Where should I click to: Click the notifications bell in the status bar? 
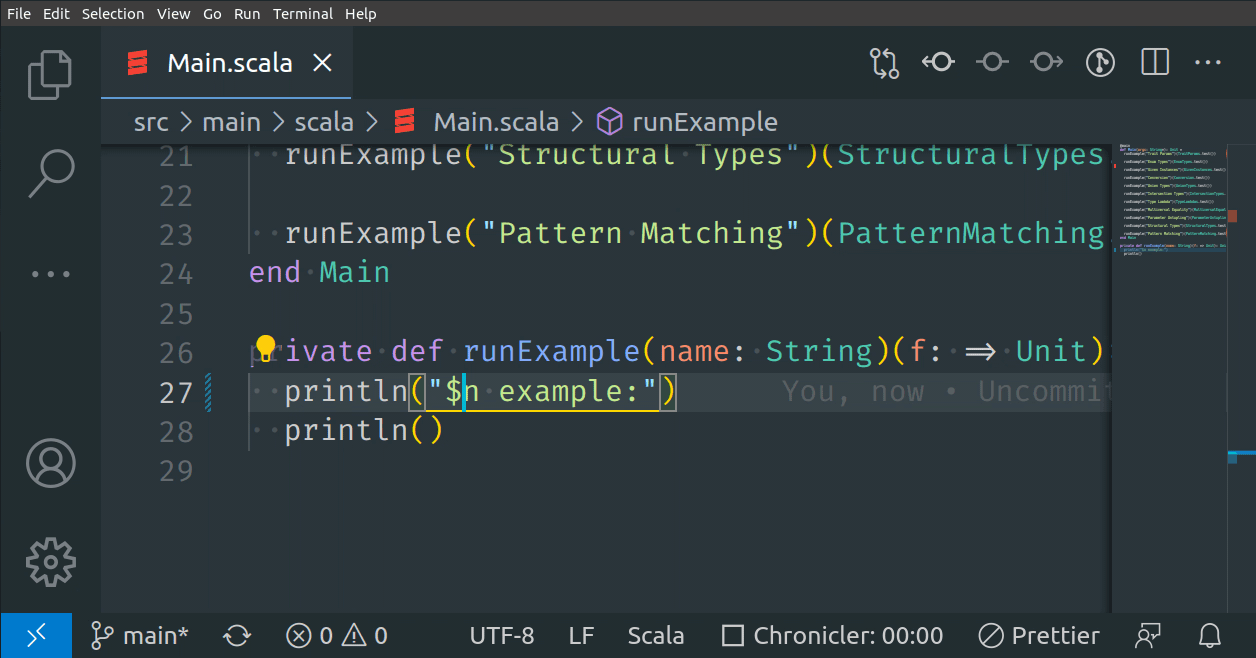(x=1209, y=635)
